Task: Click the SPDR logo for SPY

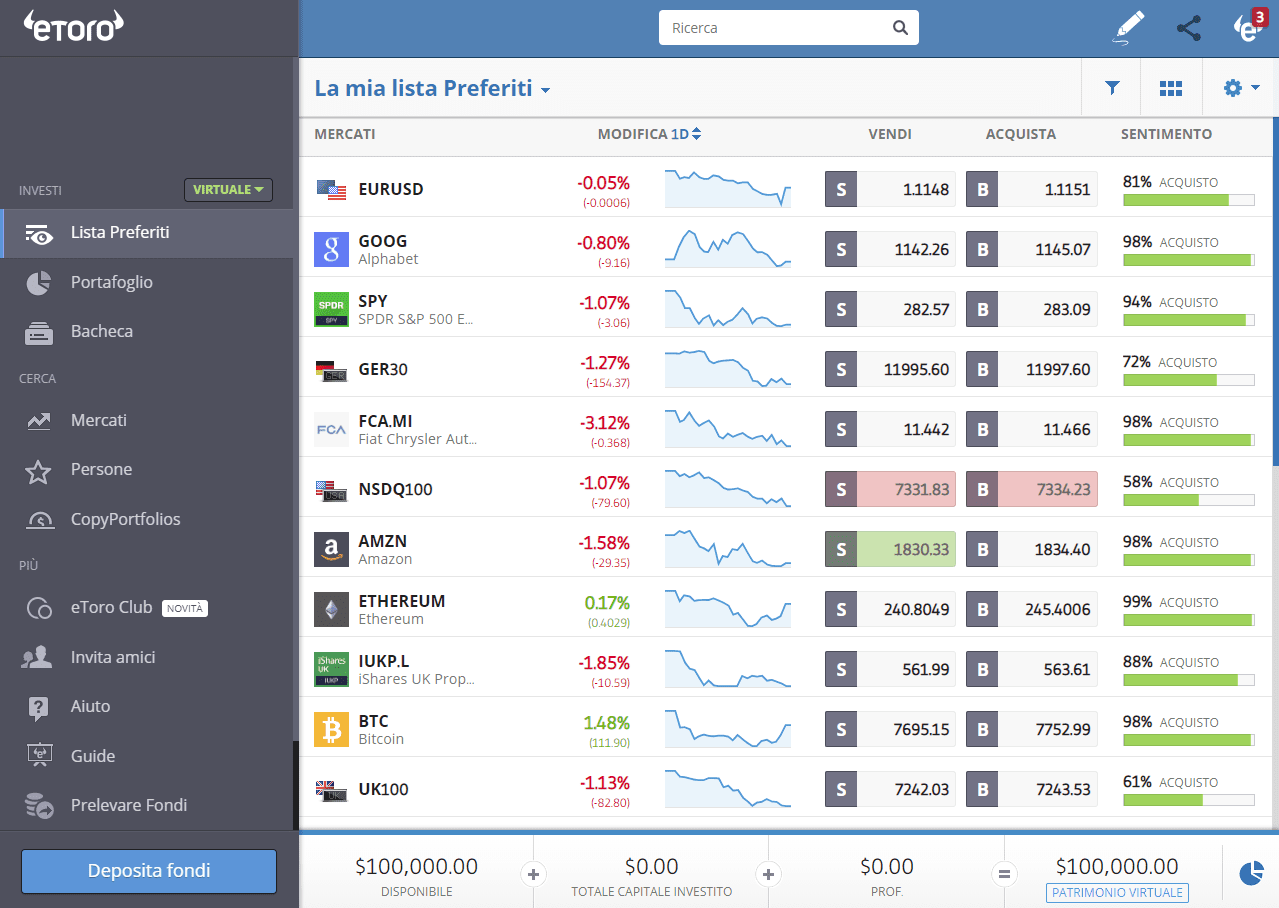Action: [x=331, y=309]
